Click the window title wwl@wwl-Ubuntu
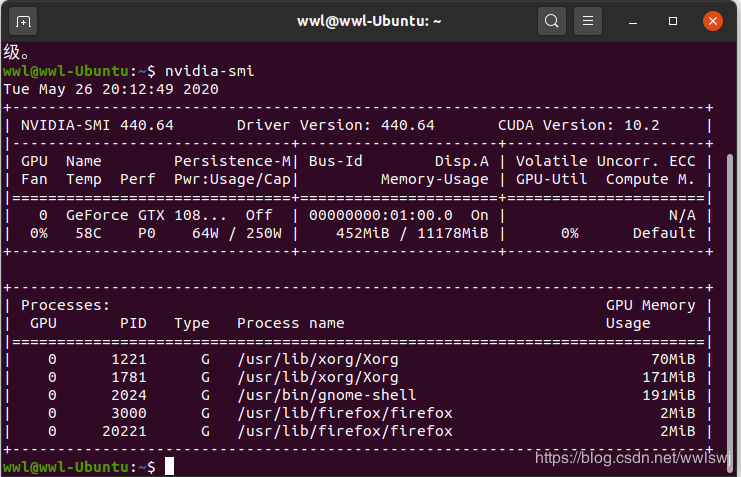 point(370,20)
